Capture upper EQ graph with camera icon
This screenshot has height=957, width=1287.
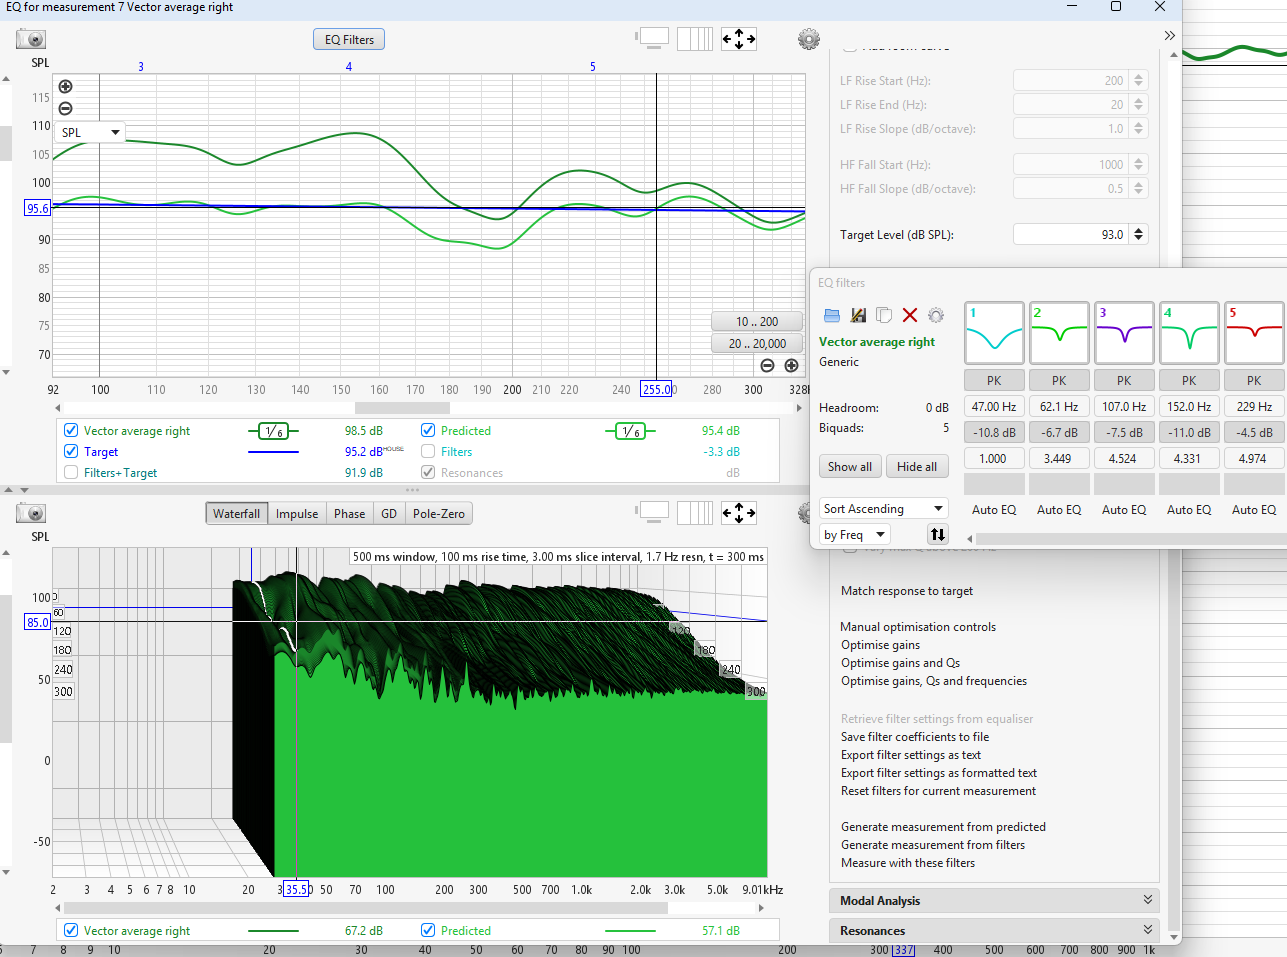point(31,40)
